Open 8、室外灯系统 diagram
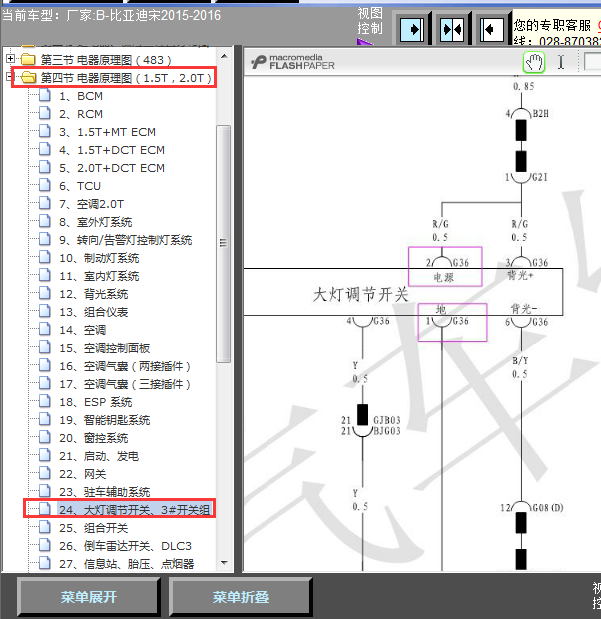Viewport: 601px width, 619px height. click(x=96, y=222)
